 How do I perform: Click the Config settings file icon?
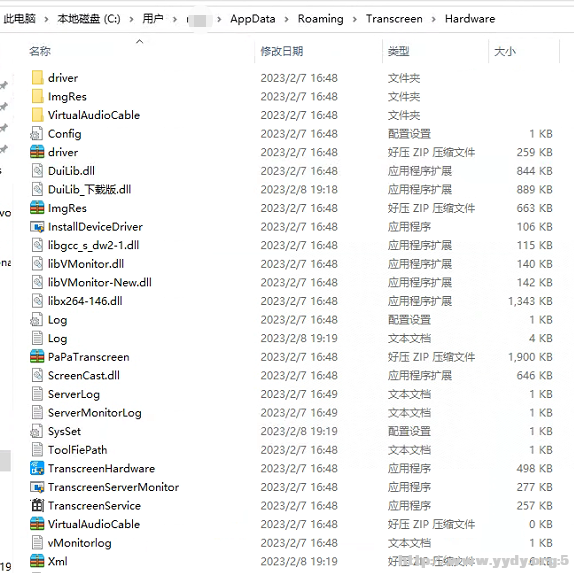pyautogui.click(x=37, y=134)
